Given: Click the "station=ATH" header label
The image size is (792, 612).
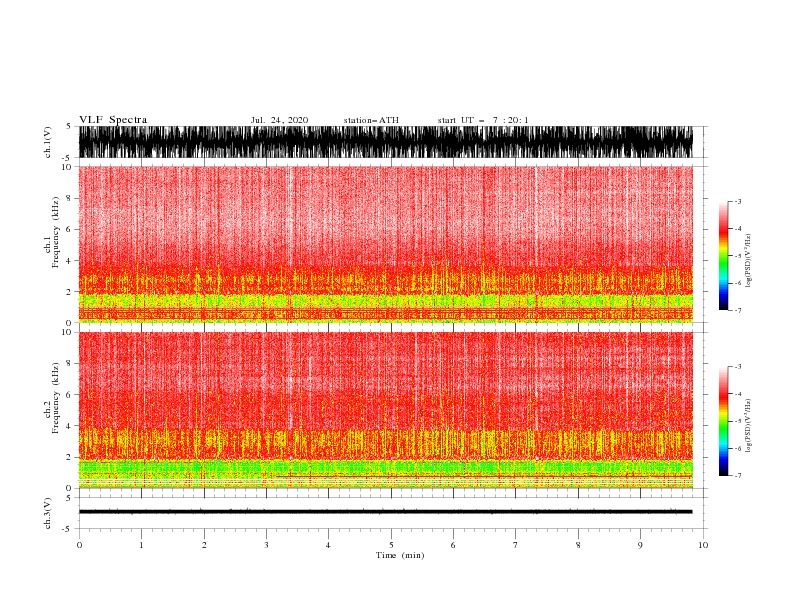Looking at the screenshot, I should (x=371, y=120).
